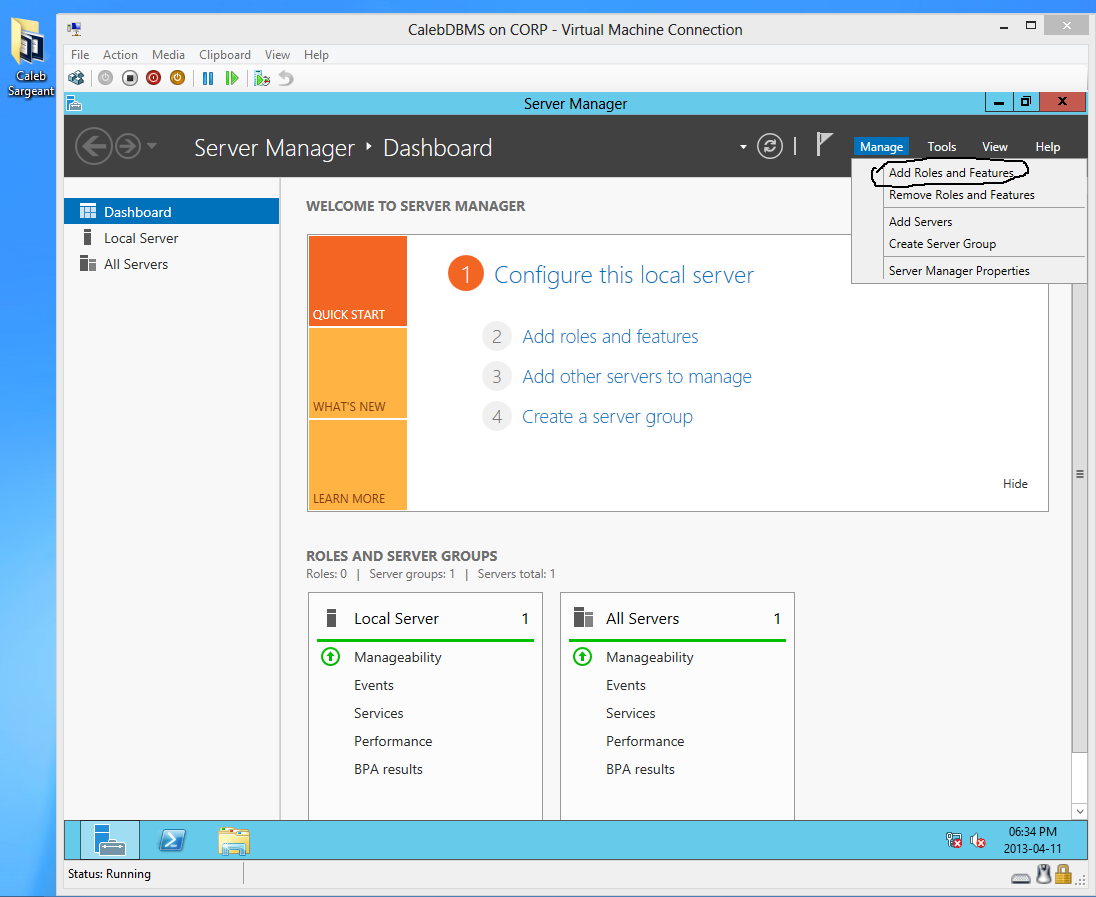Click Server Manager back arrow
This screenshot has width=1096, height=897.
click(x=94, y=147)
